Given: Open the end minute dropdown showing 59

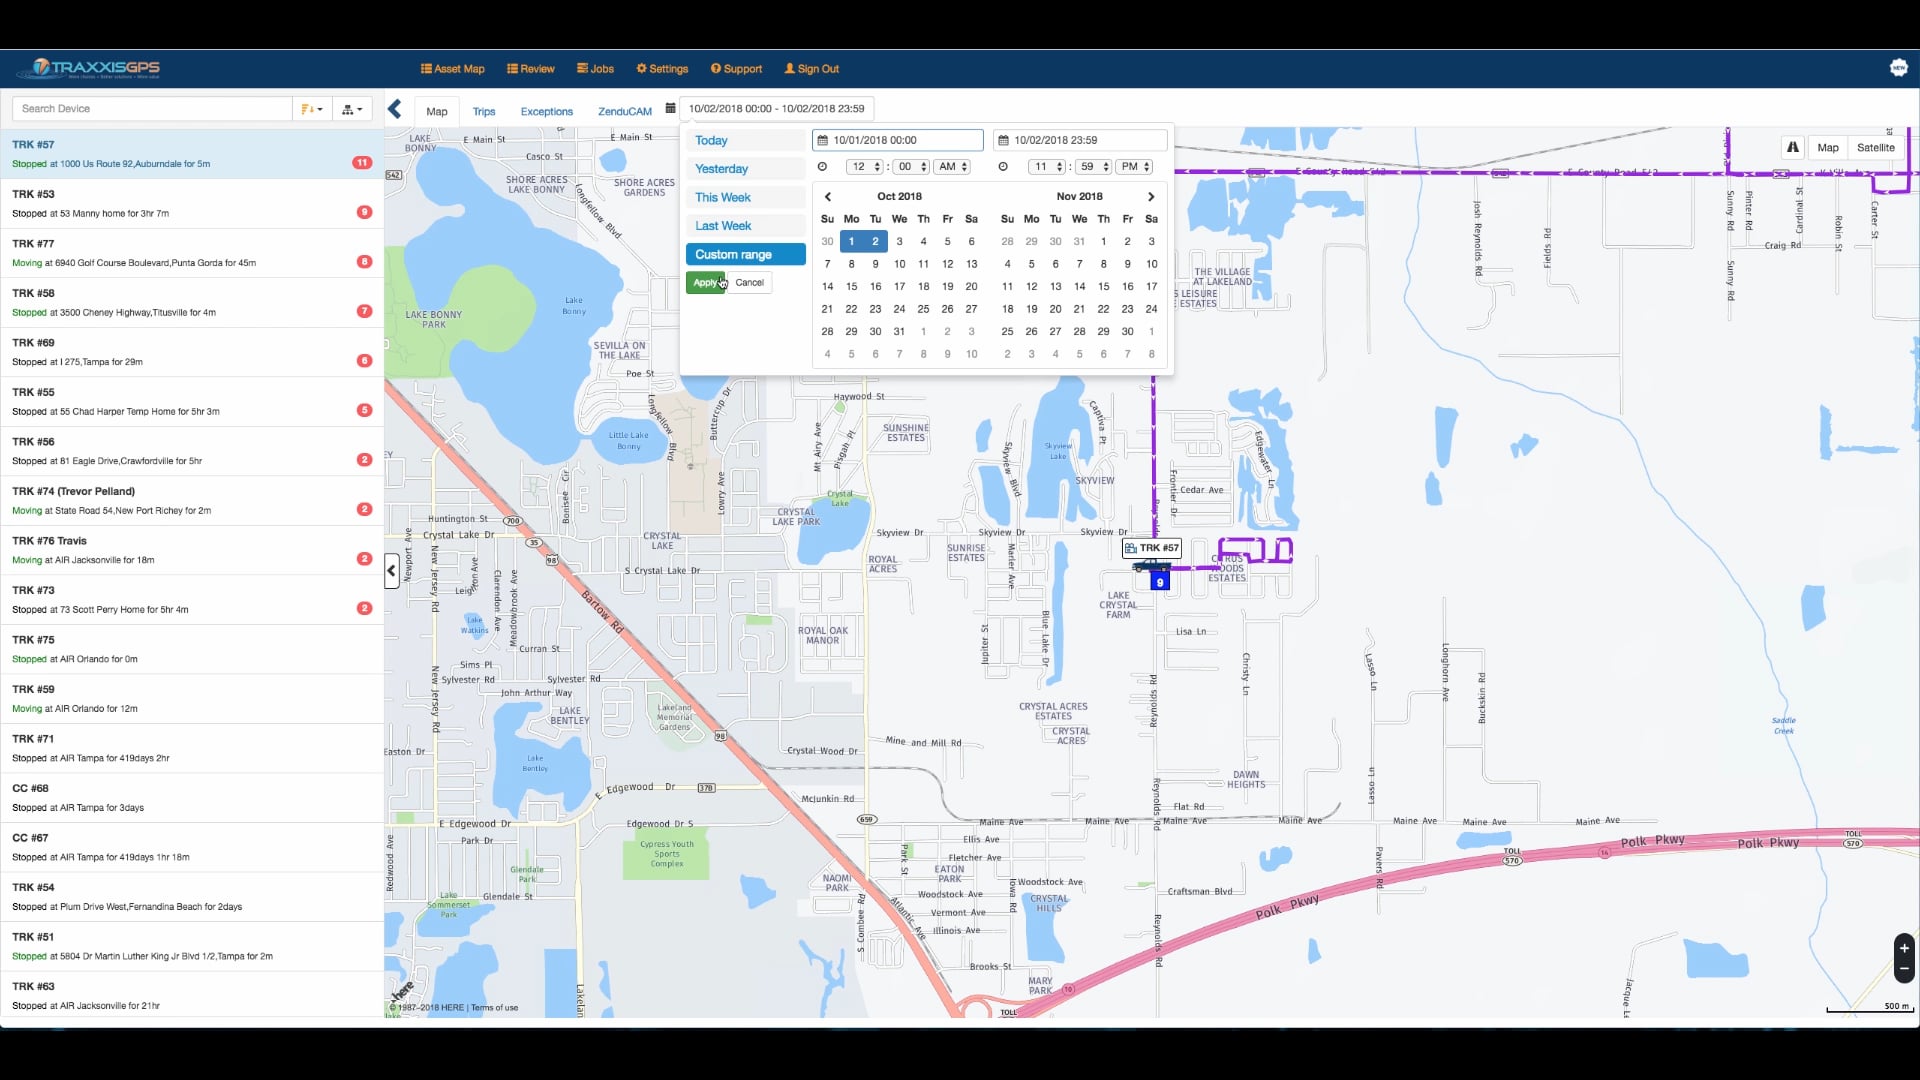Looking at the screenshot, I should (x=1093, y=167).
